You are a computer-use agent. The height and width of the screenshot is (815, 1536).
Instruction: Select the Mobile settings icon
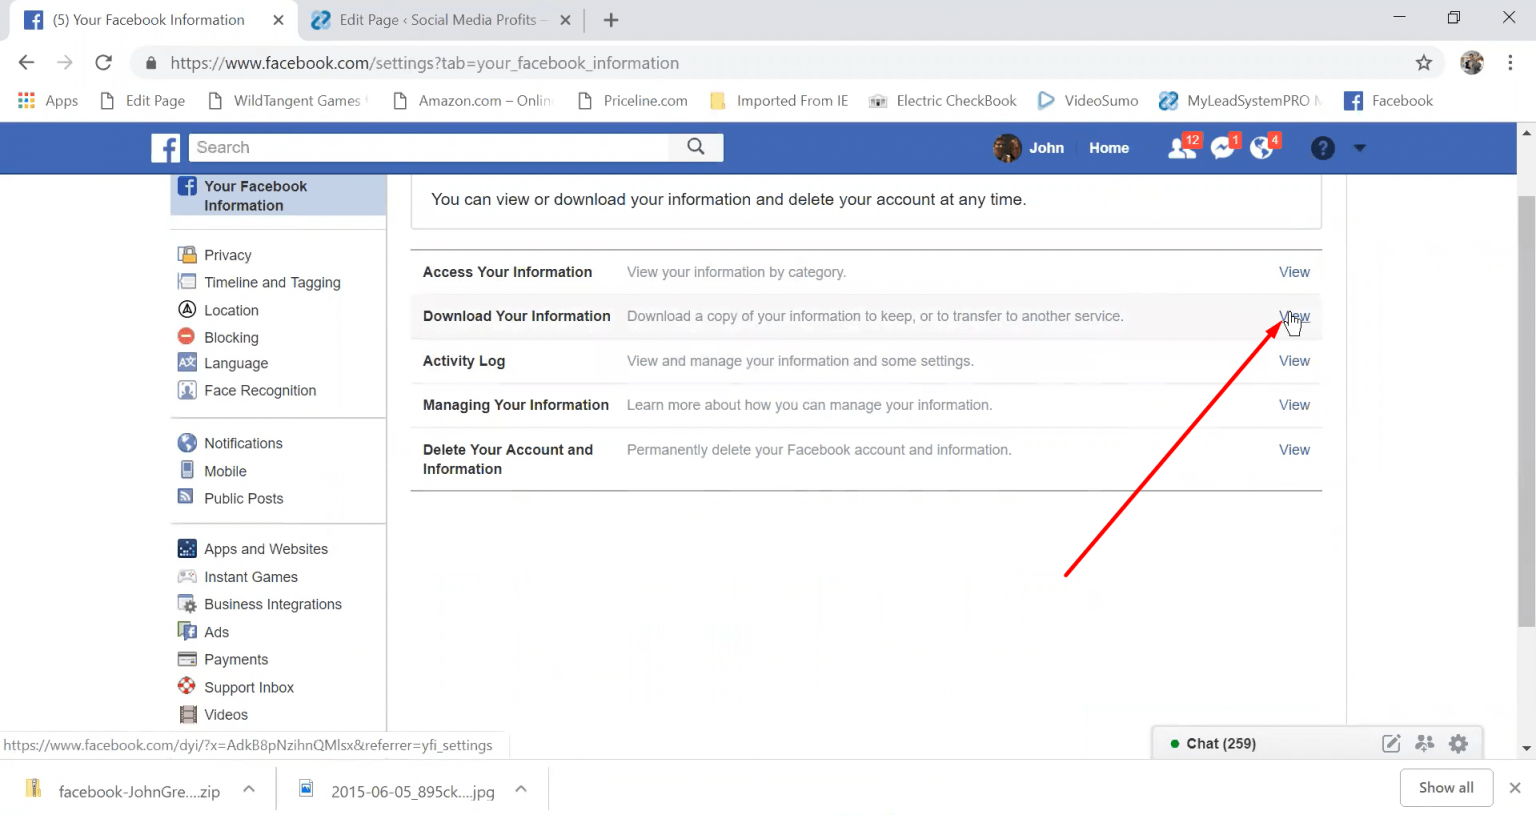[187, 470]
